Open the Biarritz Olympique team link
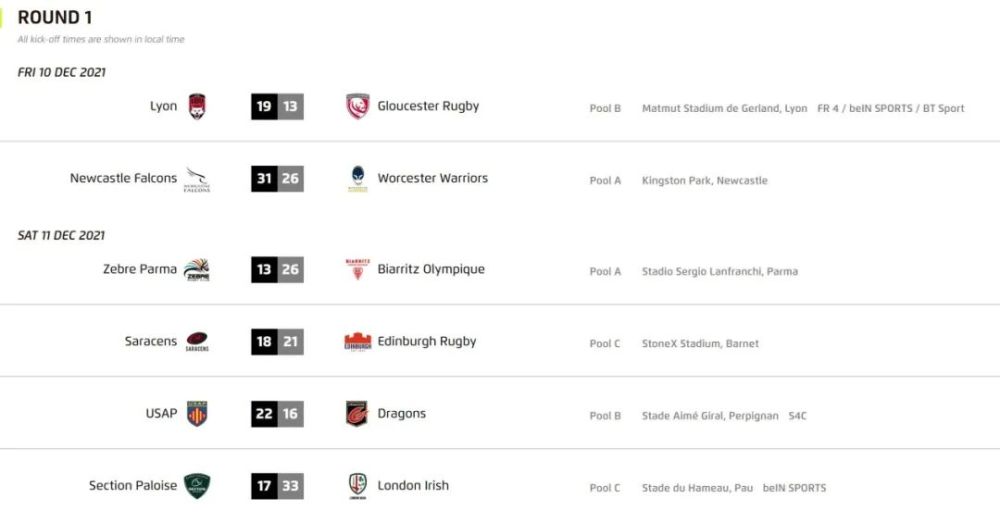The width and height of the screenshot is (1000, 523). pos(431,269)
